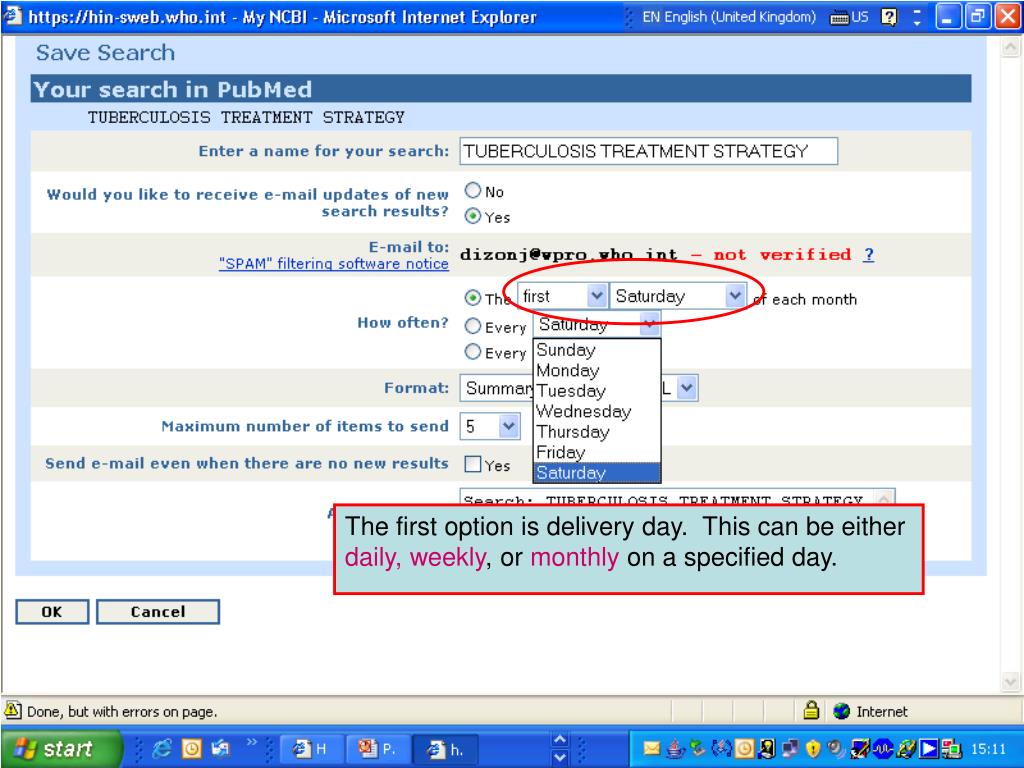
Task: Click the dual-monitor network connection tray icon
Action: pyautogui.click(x=790, y=748)
